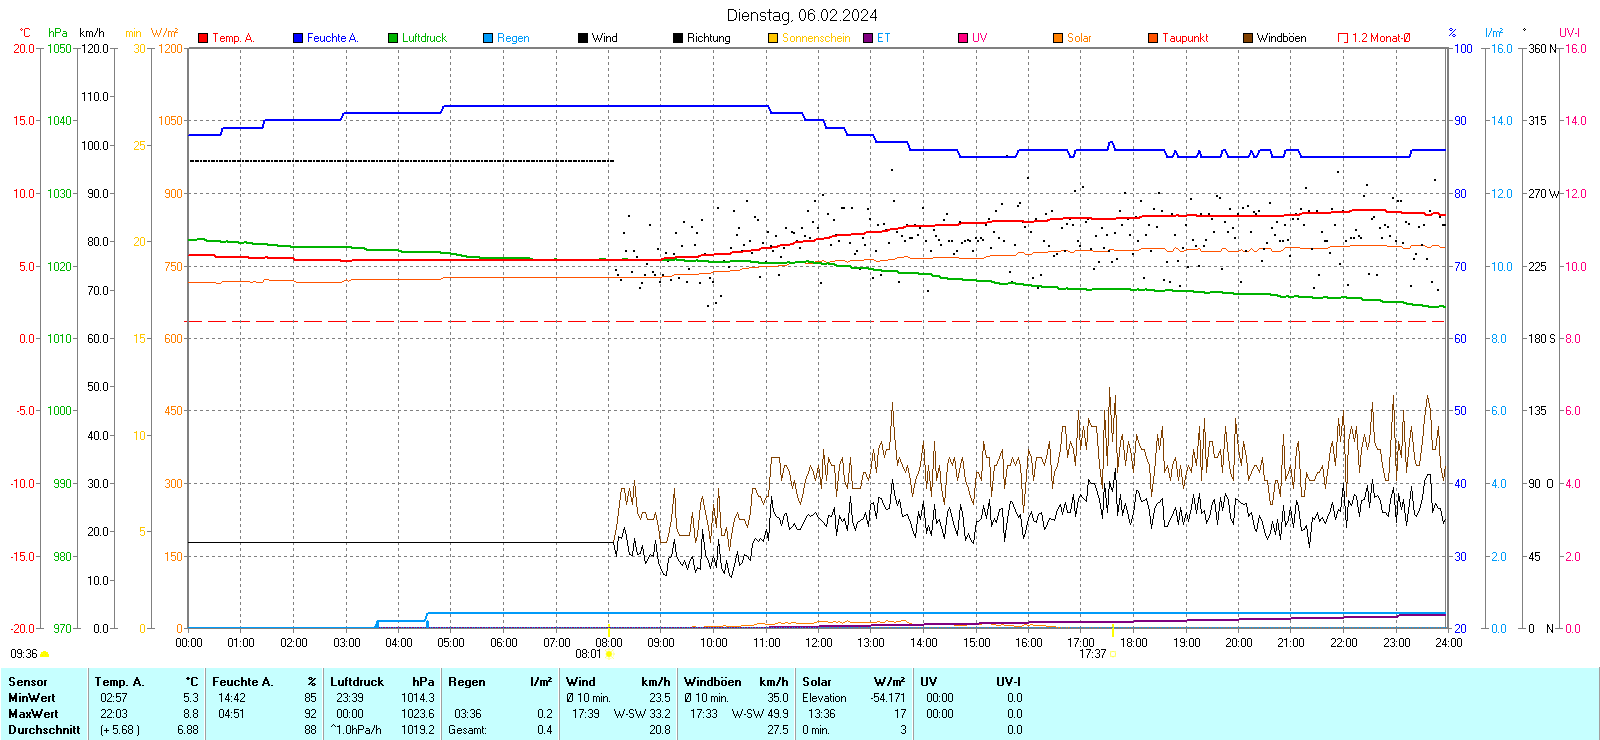This screenshot has height=740, width=1600.
Task: Click the purple ET legend square
Action: click(868, 38)
